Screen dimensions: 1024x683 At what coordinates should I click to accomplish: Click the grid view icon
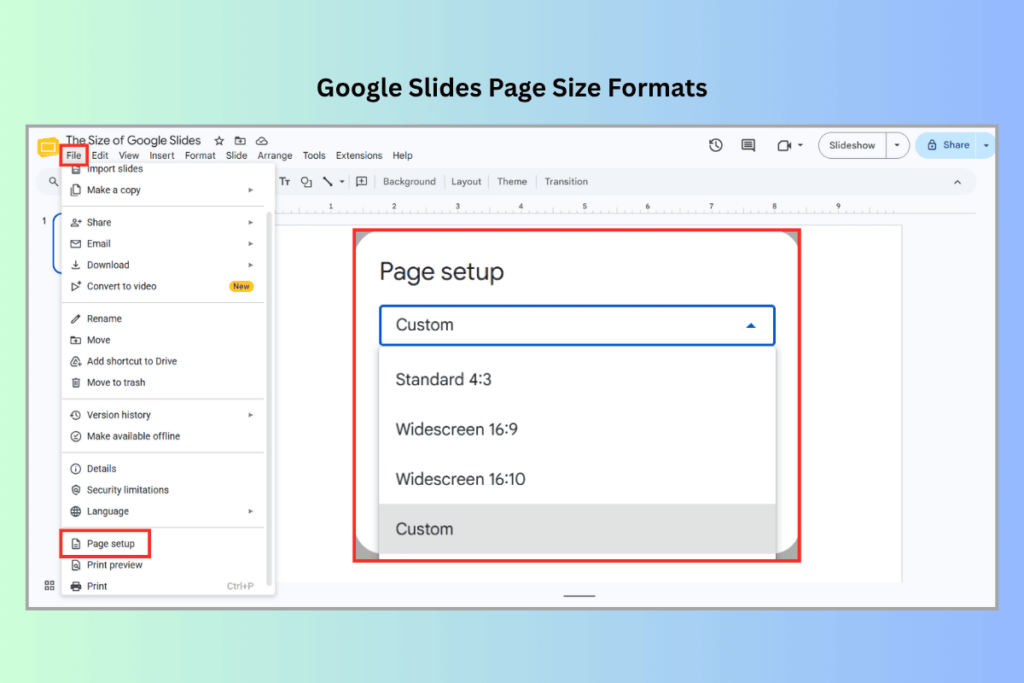click(50, 586)
